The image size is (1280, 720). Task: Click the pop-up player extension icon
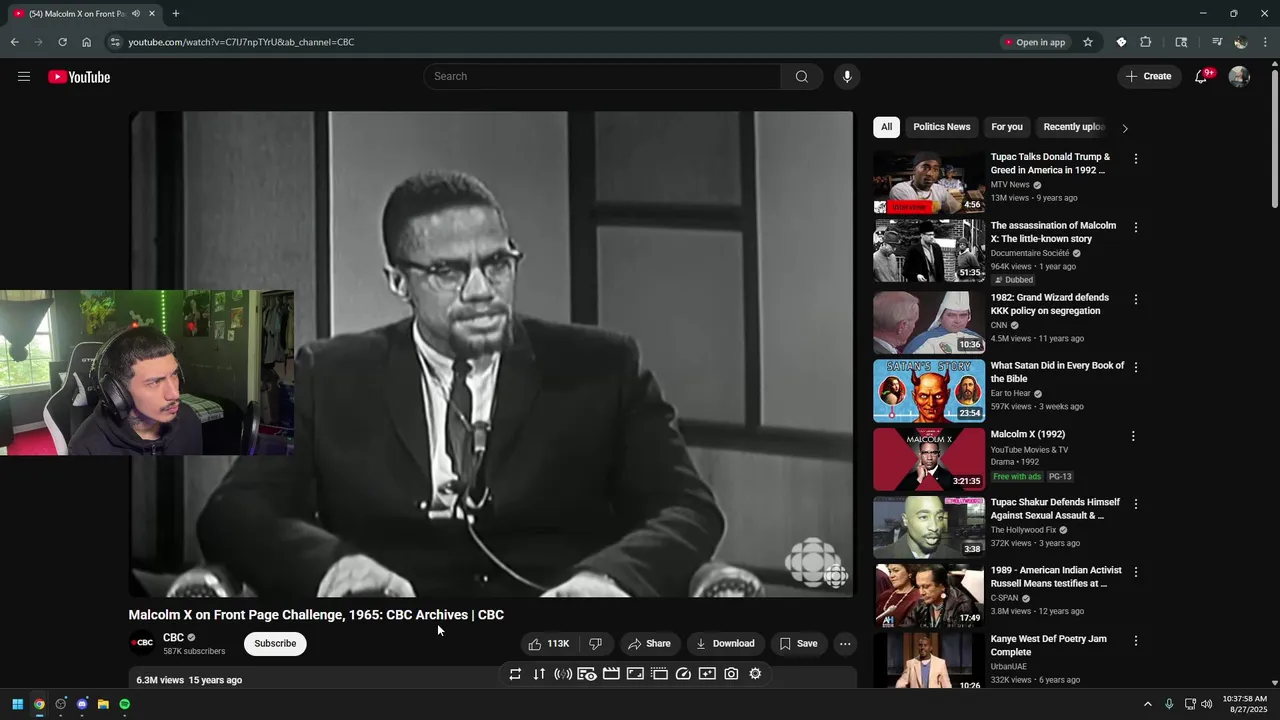click(659, 674)
